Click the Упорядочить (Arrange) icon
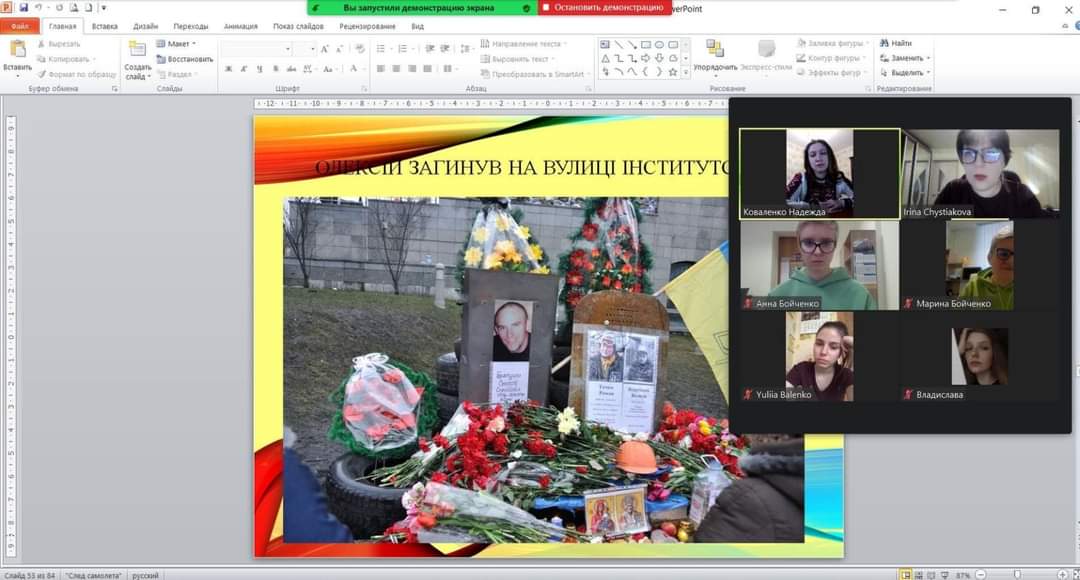Viewport: 1080px width, 580px height. click(715, 49)
